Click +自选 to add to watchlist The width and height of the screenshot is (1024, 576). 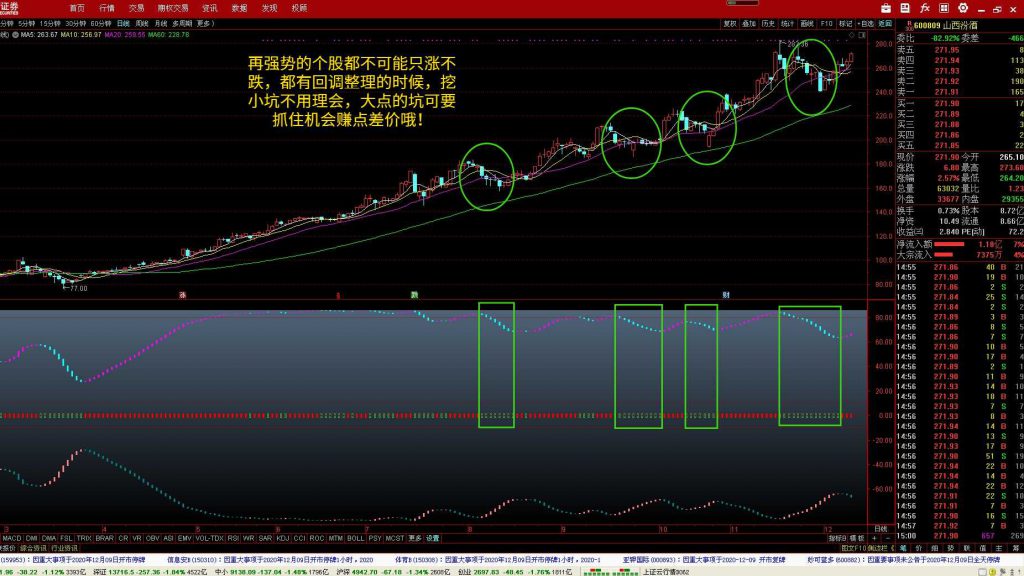tap(865, 22)
